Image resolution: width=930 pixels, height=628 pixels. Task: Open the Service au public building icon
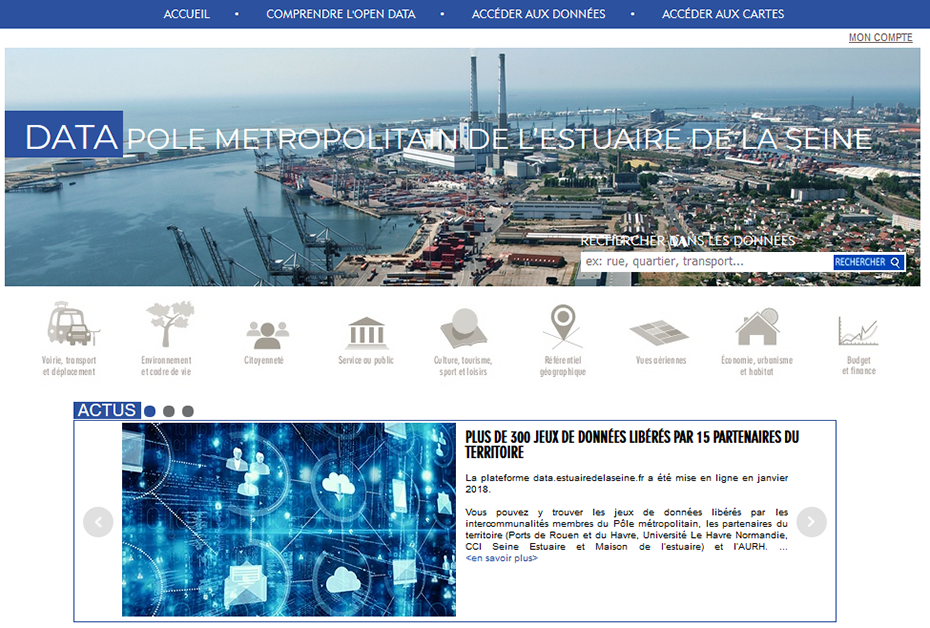click(367, 333)
